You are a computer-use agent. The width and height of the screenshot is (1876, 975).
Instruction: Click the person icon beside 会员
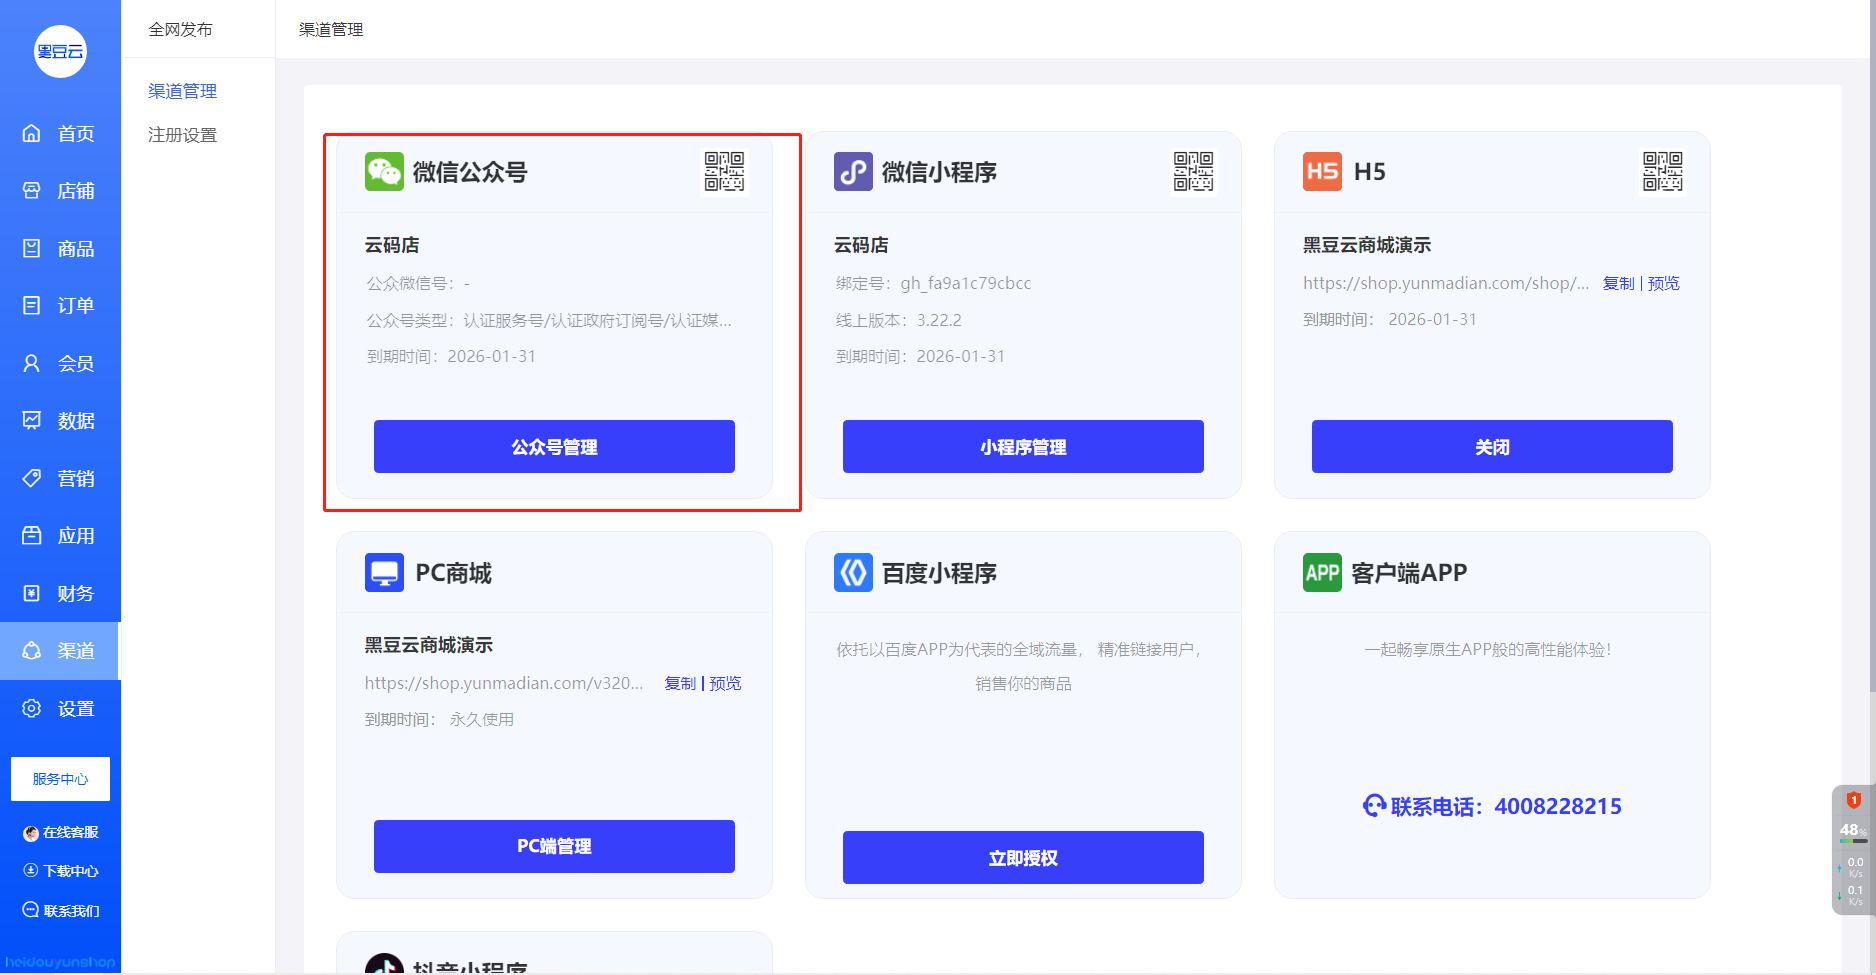coord(32,363)
